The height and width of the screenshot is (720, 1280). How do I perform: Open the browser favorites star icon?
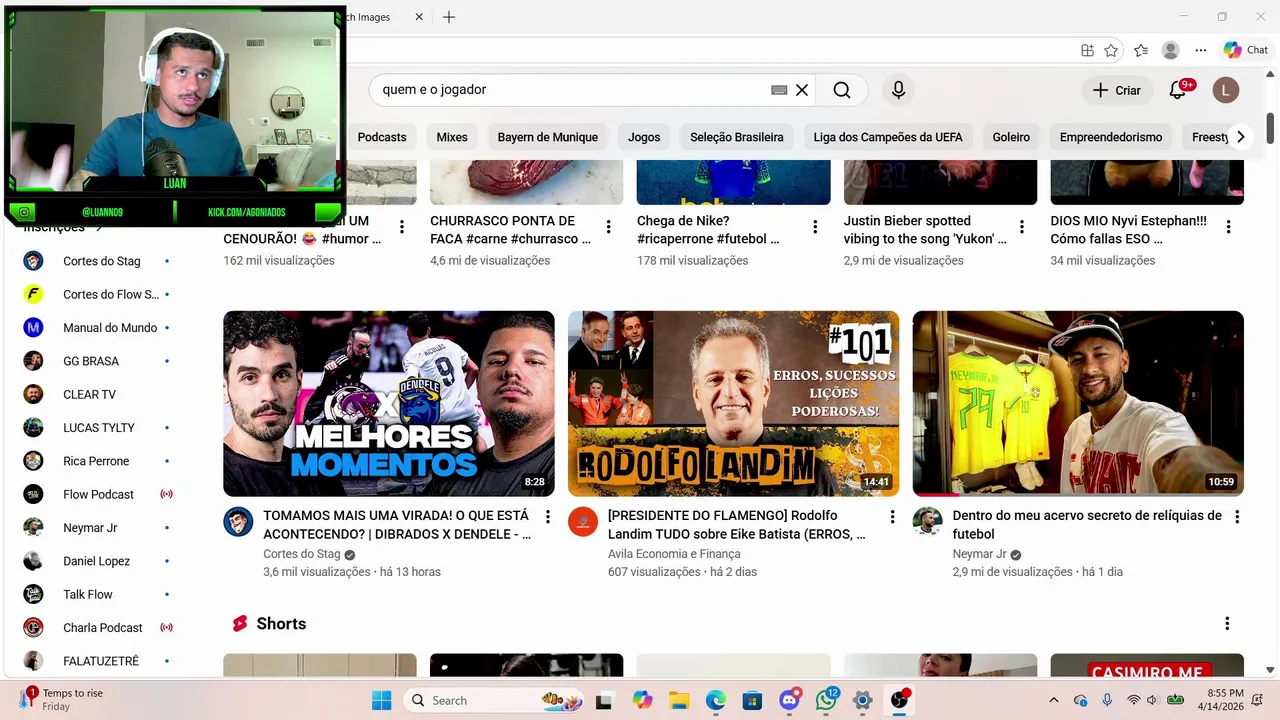(1111, 50)
